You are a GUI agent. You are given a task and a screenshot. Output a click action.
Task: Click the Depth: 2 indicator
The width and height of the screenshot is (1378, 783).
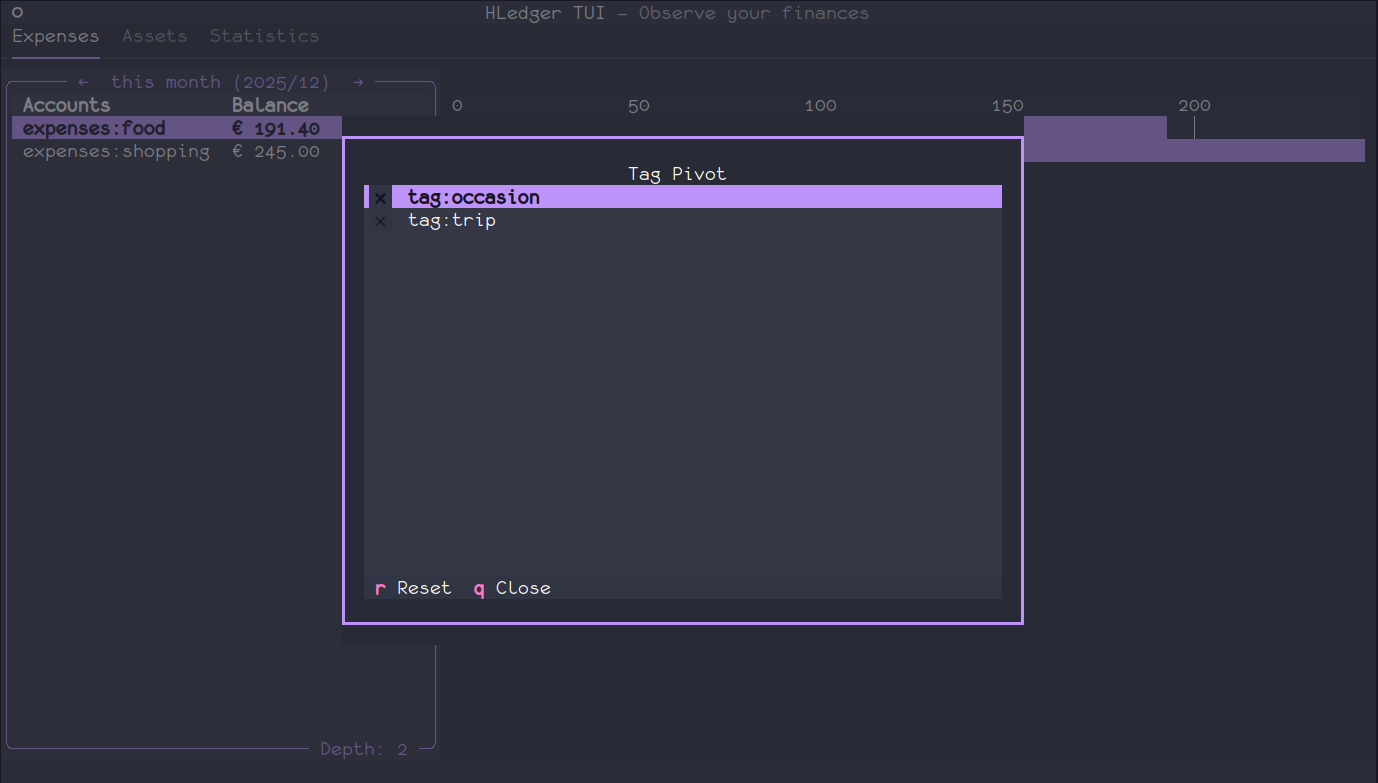point(363,749)
